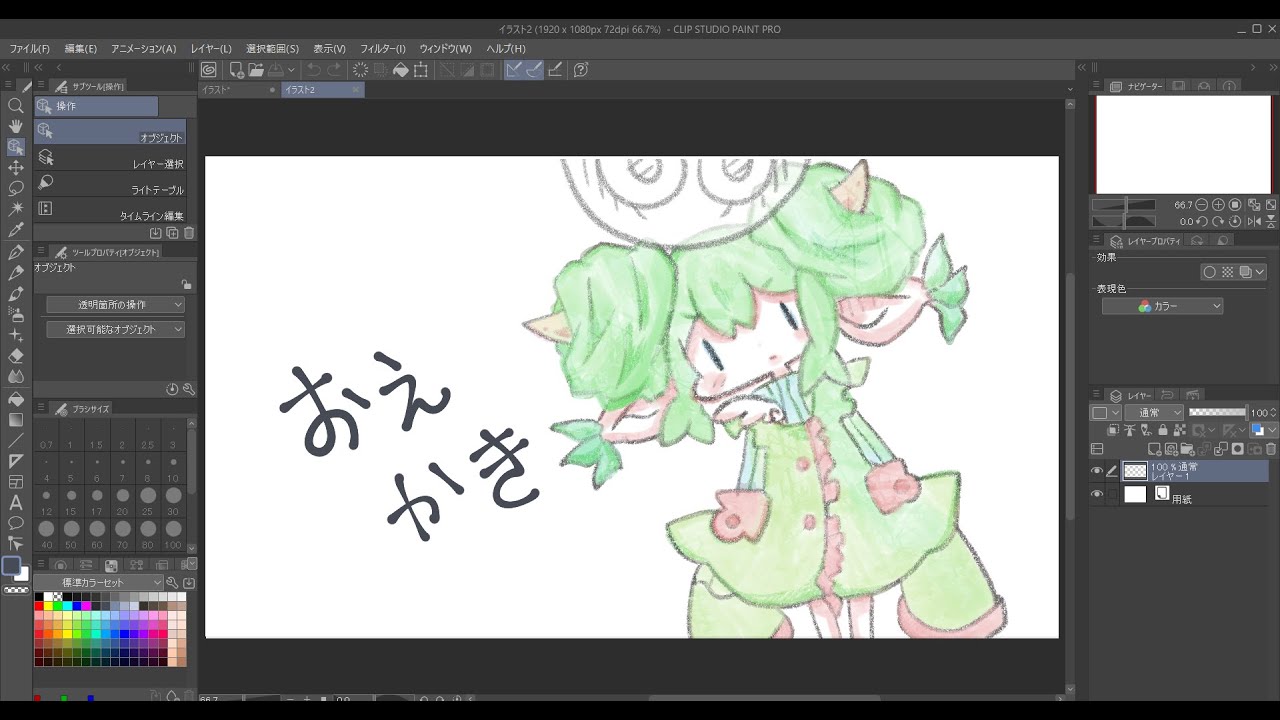Viewport: 1280px width, 720px height.
Task: Click the Scale/Rotate transform icon
Action: pos(421,69)
